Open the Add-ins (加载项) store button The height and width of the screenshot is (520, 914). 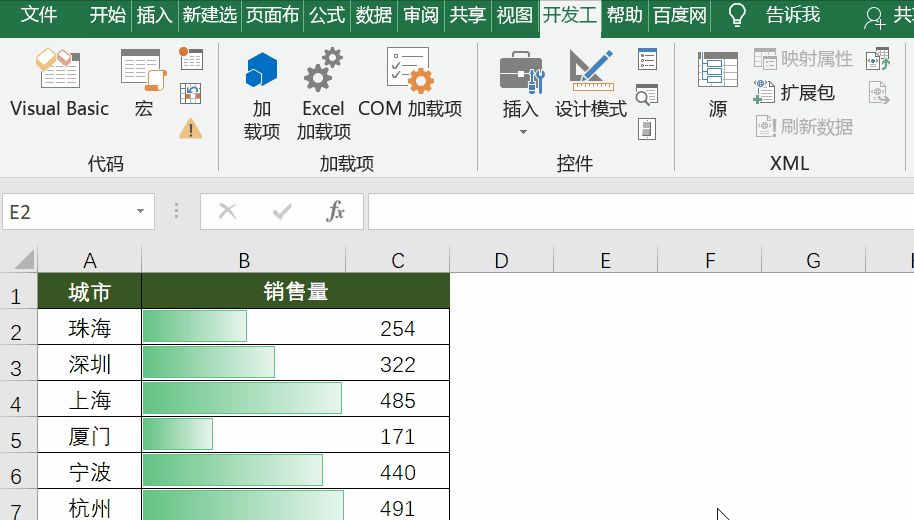click(262, 94)
